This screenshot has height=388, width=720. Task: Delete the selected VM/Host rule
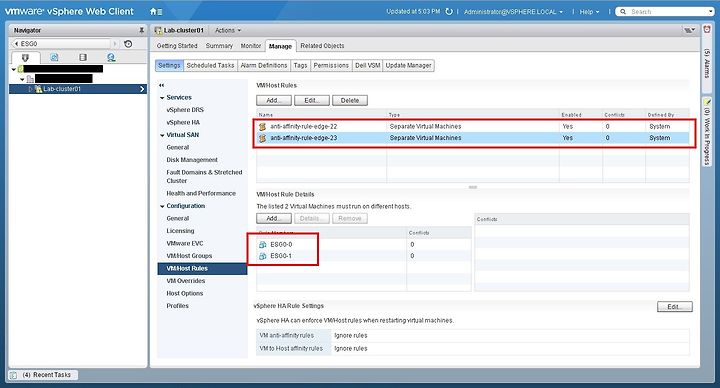(x=349, y=101)
